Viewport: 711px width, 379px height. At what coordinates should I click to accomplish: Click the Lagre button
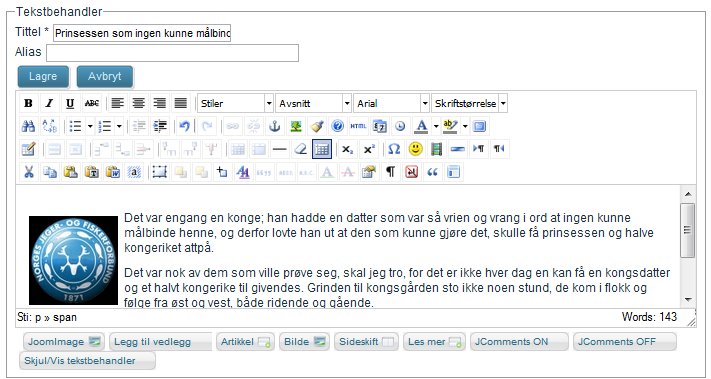(43, 76)
